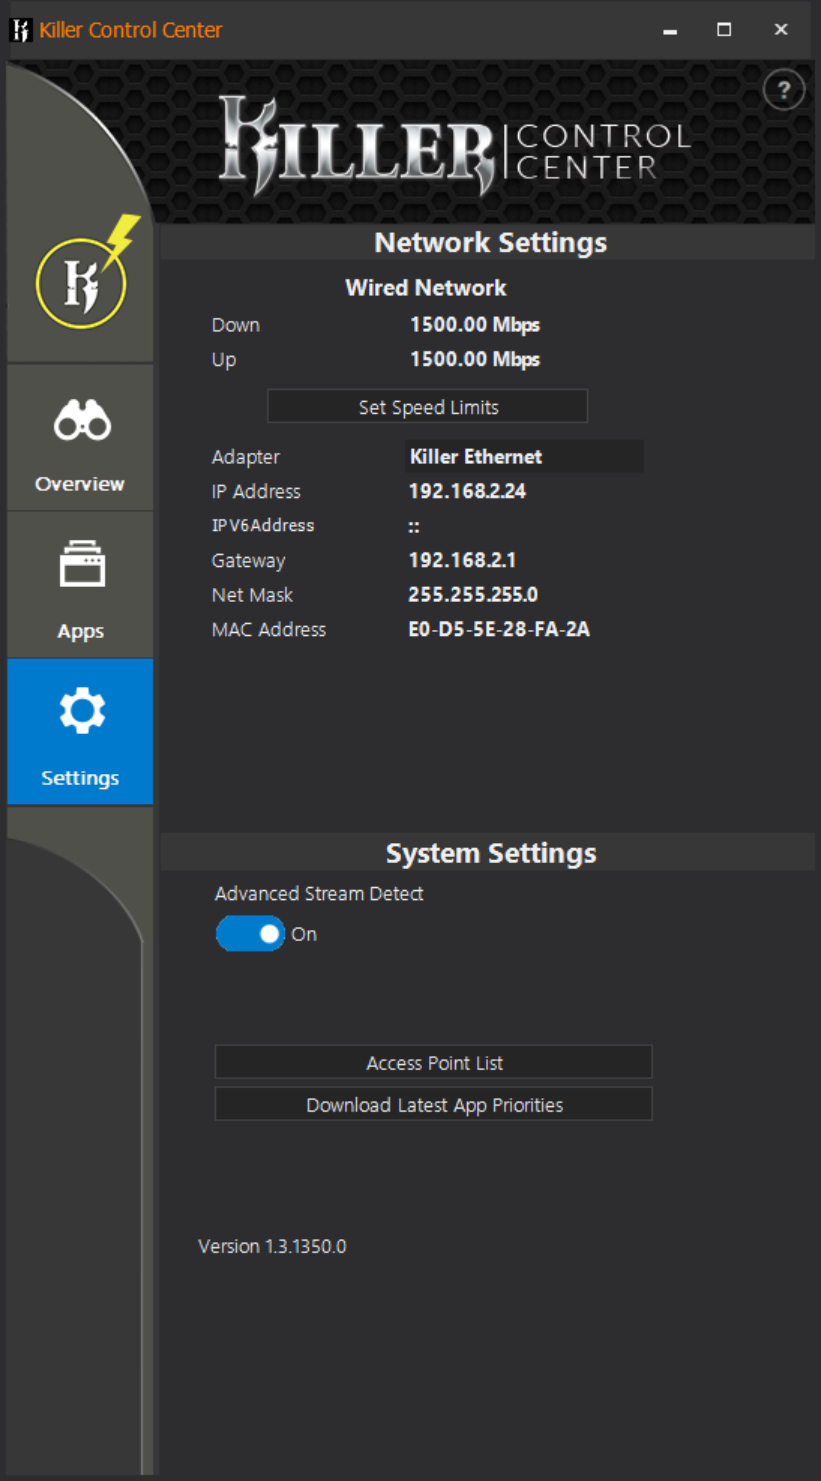Close the Killer Control Center window
The height and width of the screenshot is (1481, 821).
point(782,30)
